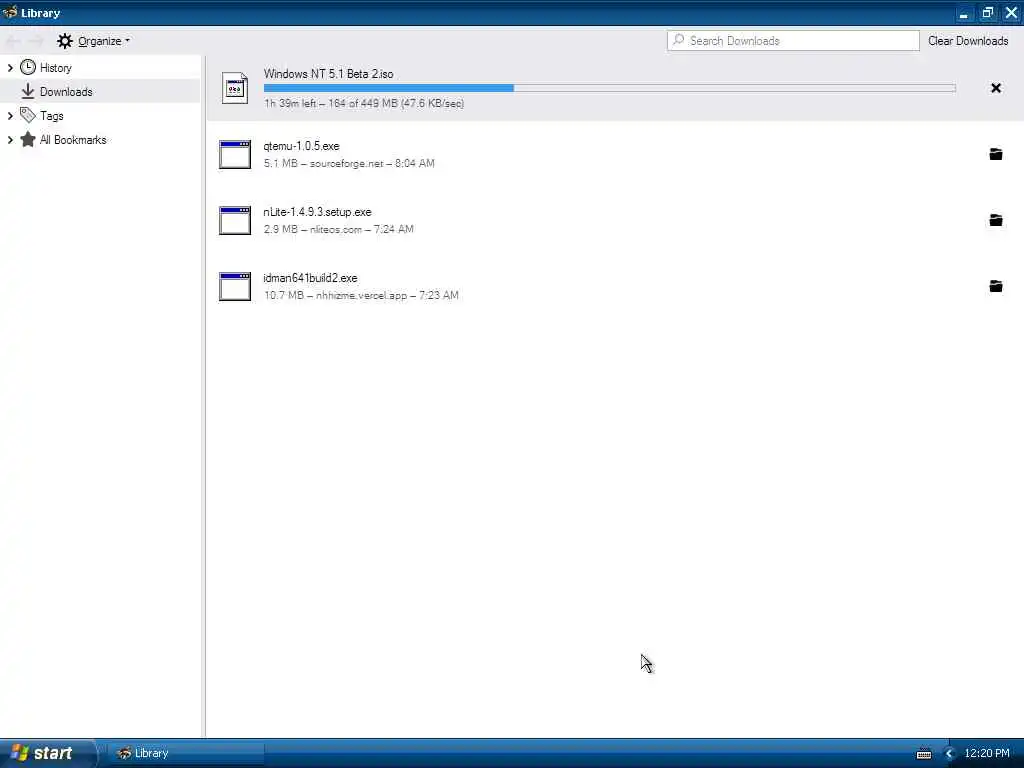The width and height of the screenshot is (1024, 768).
Task: Go forward using the forward arrow
Action: click(x=37, y=41)
